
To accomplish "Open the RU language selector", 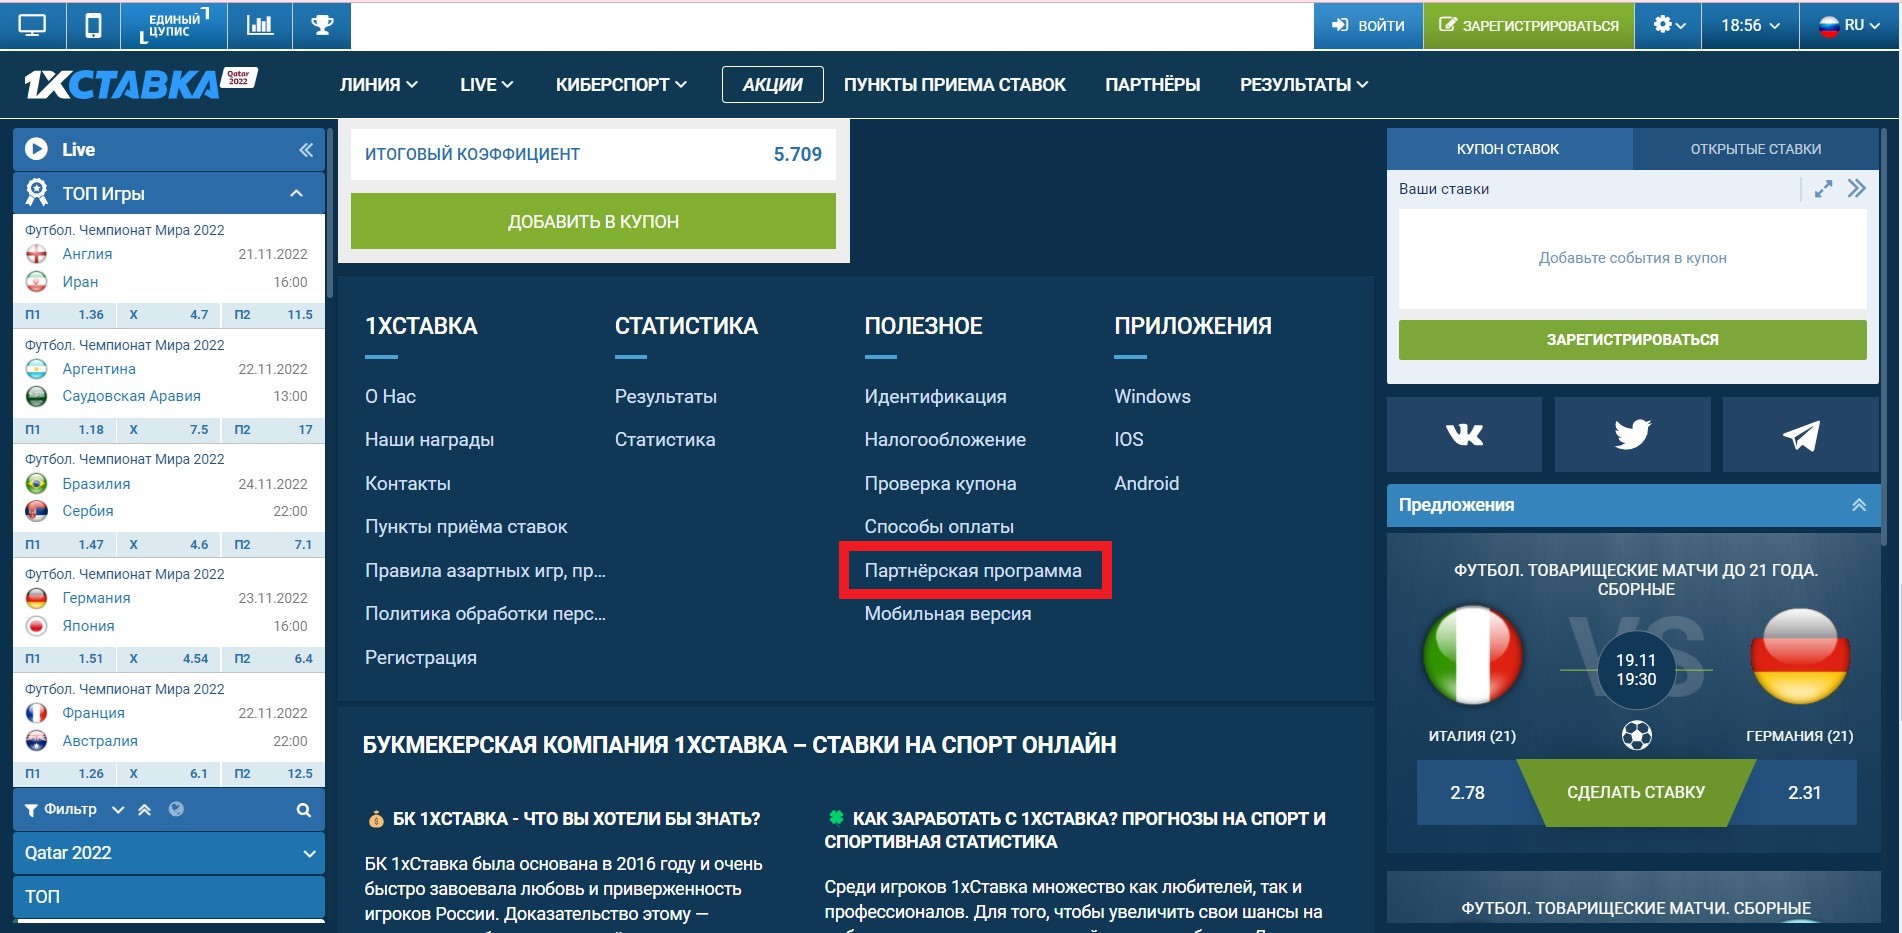I will (1849, 25).
